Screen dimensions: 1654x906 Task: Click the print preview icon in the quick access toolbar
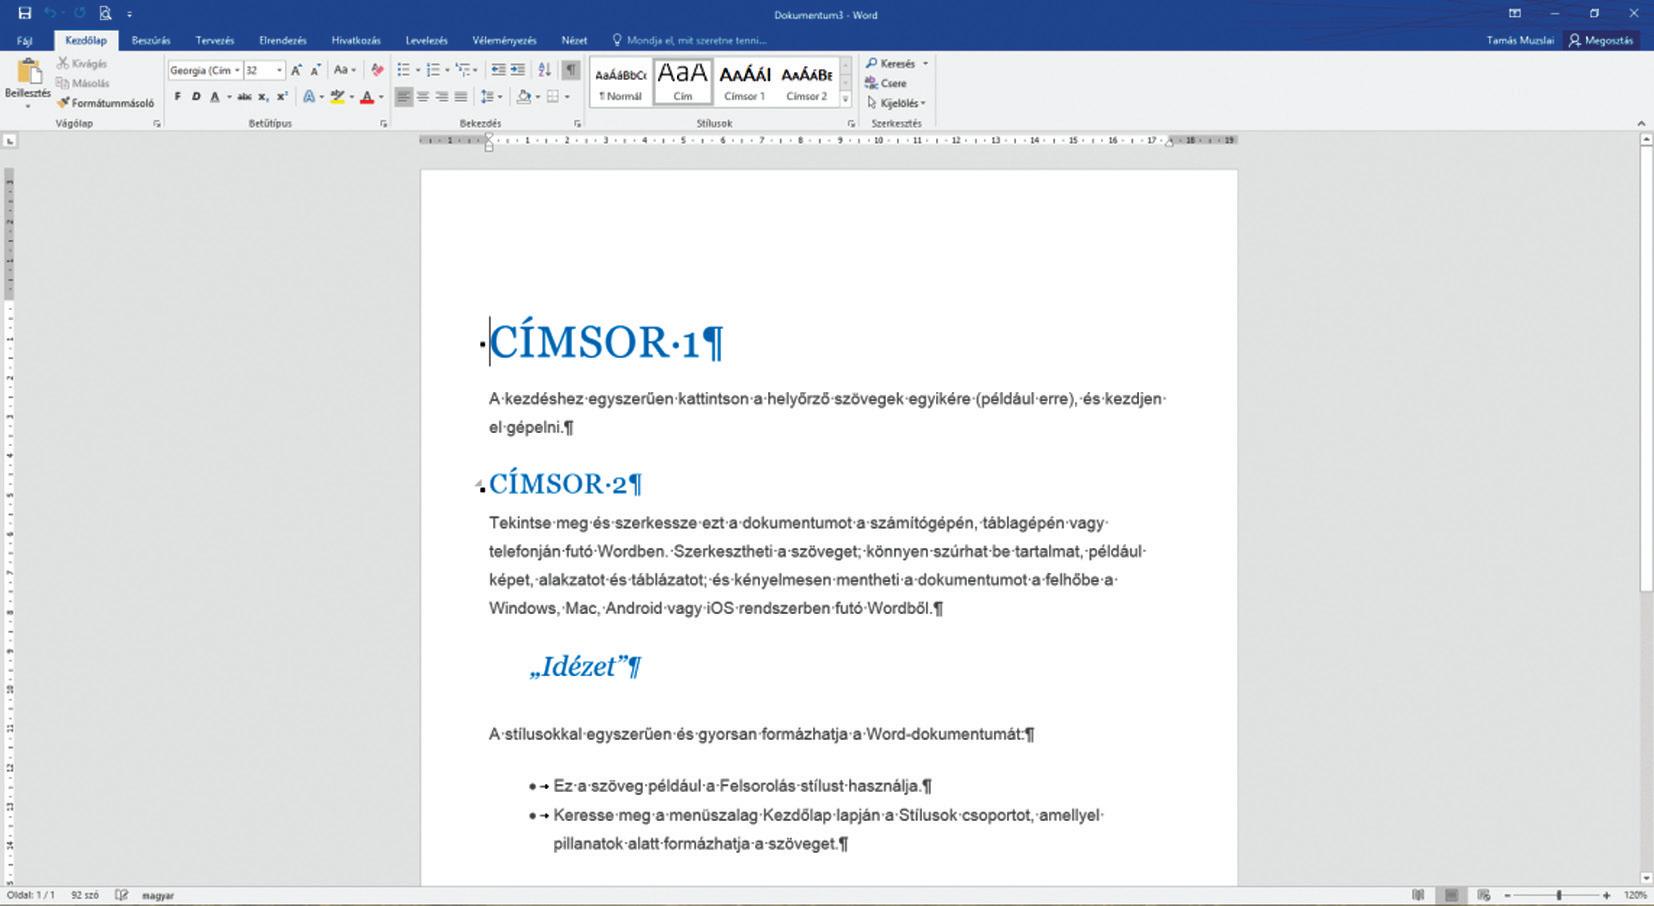tap(105, 13)
